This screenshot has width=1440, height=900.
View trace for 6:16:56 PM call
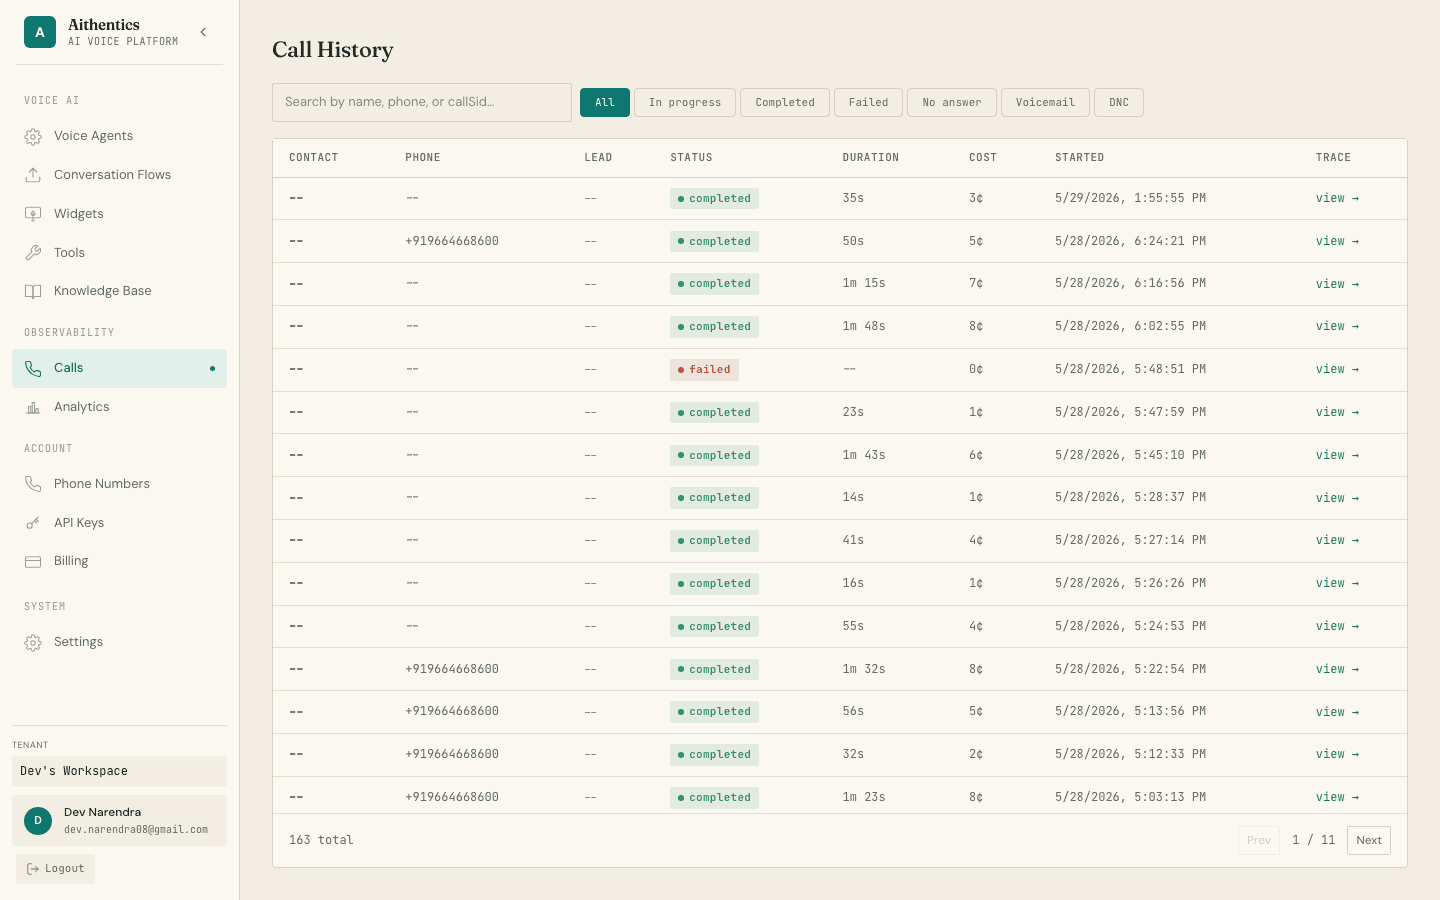[1337, 284]
